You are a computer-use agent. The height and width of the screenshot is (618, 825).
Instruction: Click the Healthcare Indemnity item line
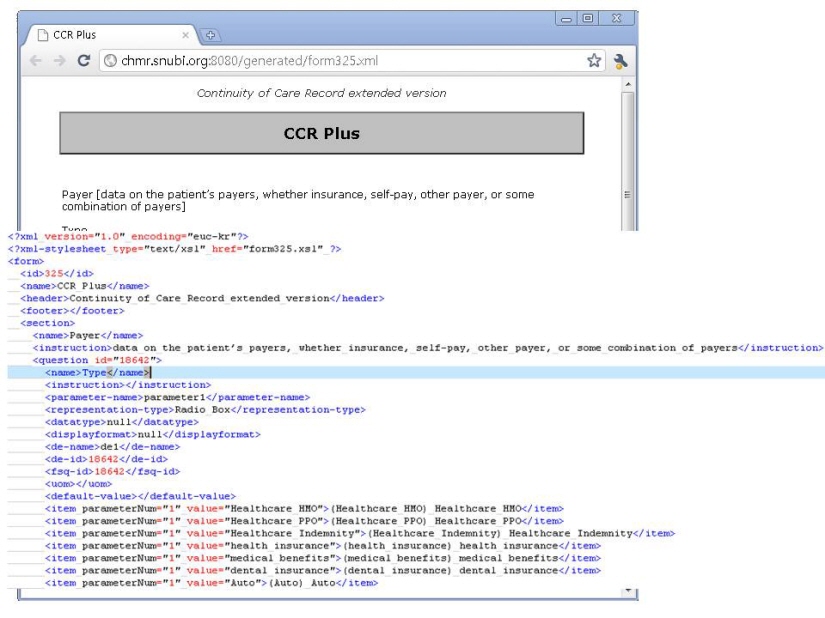(360, 533)
